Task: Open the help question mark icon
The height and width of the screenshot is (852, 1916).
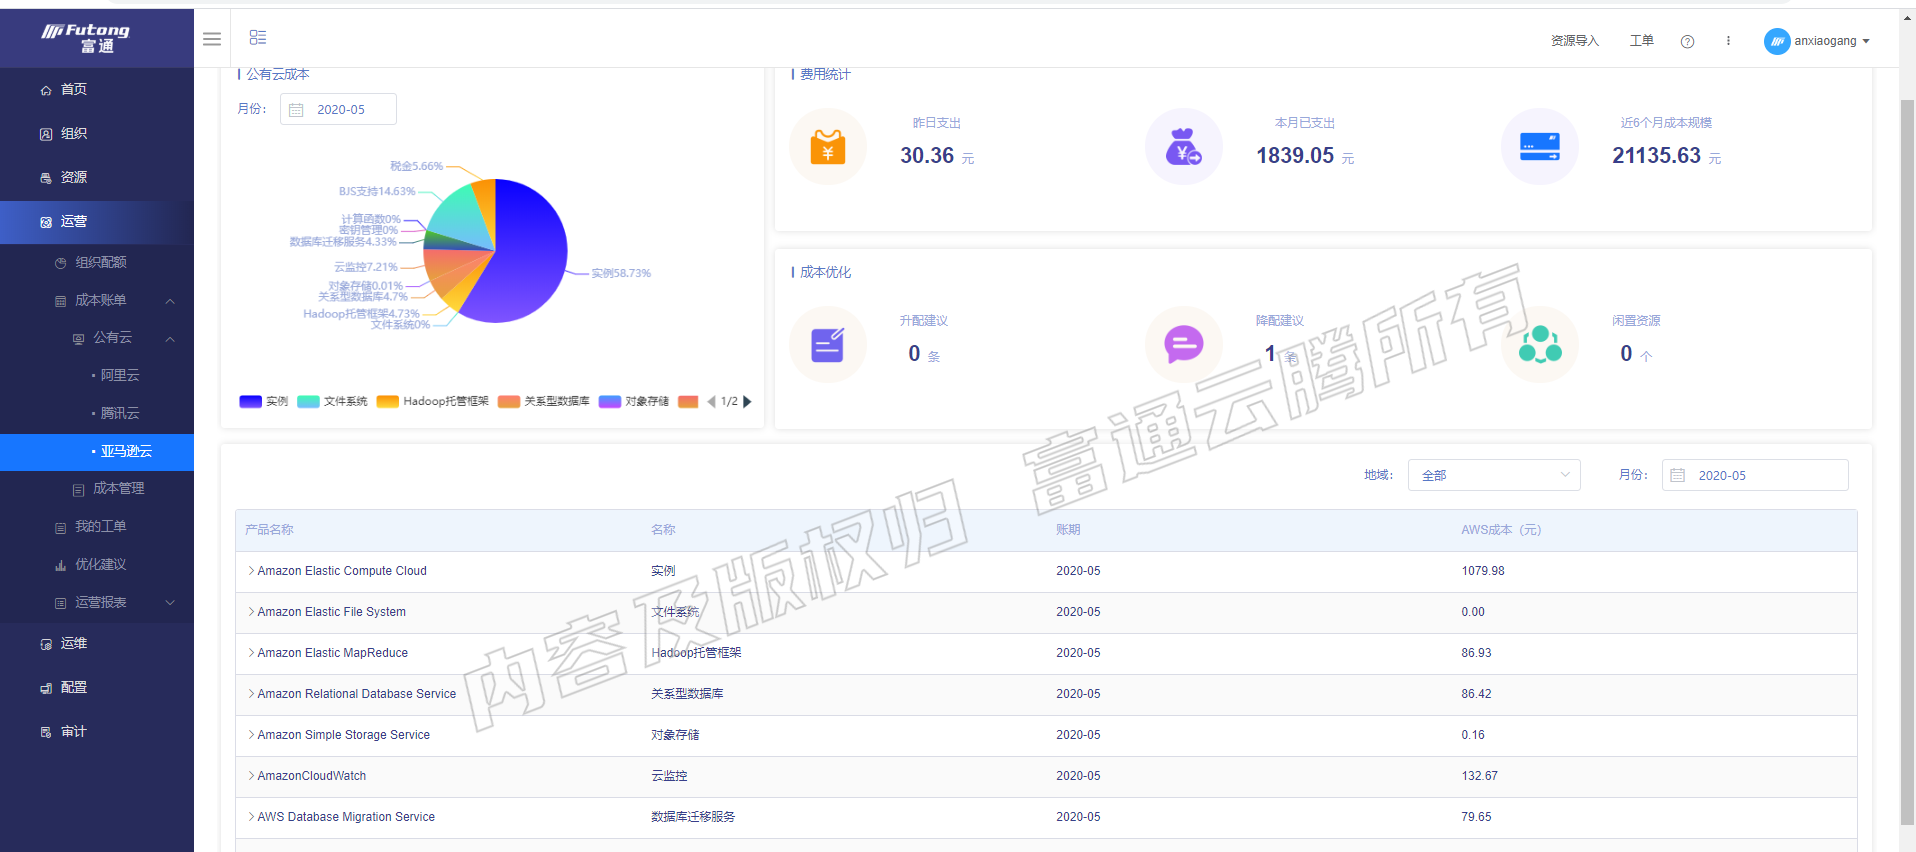Action: click(x=1687, y=41)
